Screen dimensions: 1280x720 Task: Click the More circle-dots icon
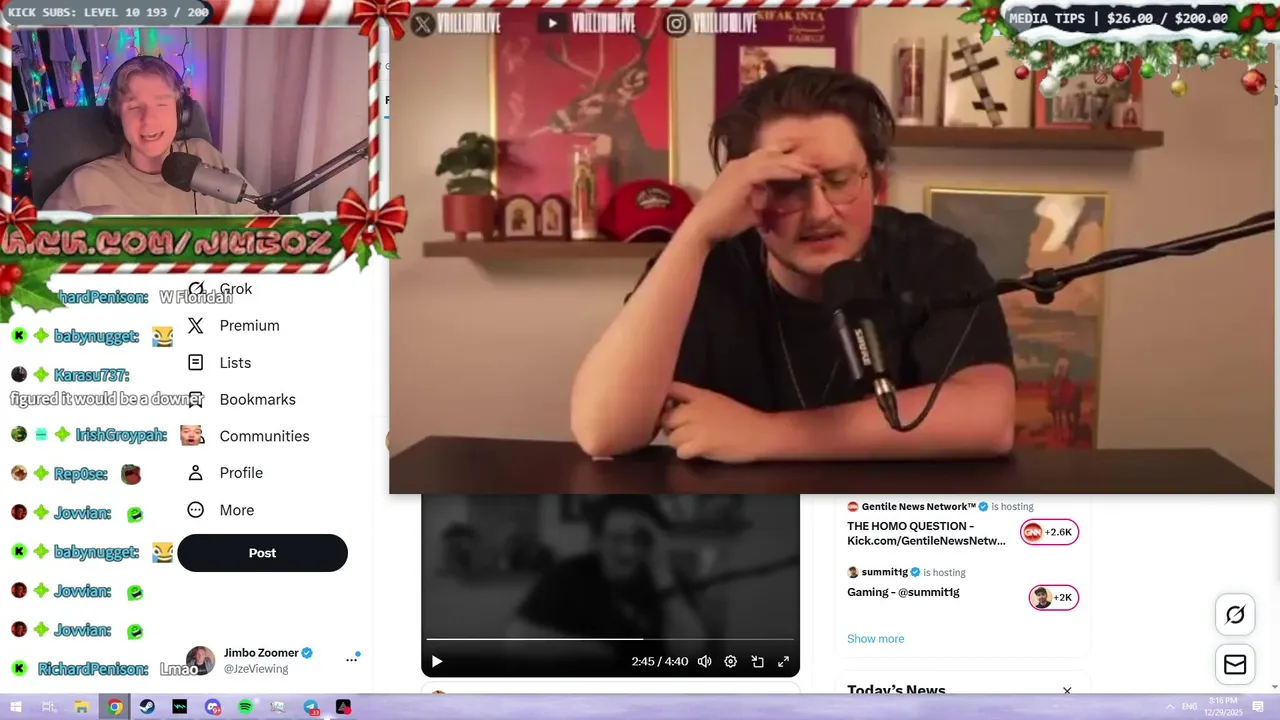point(196,510)
